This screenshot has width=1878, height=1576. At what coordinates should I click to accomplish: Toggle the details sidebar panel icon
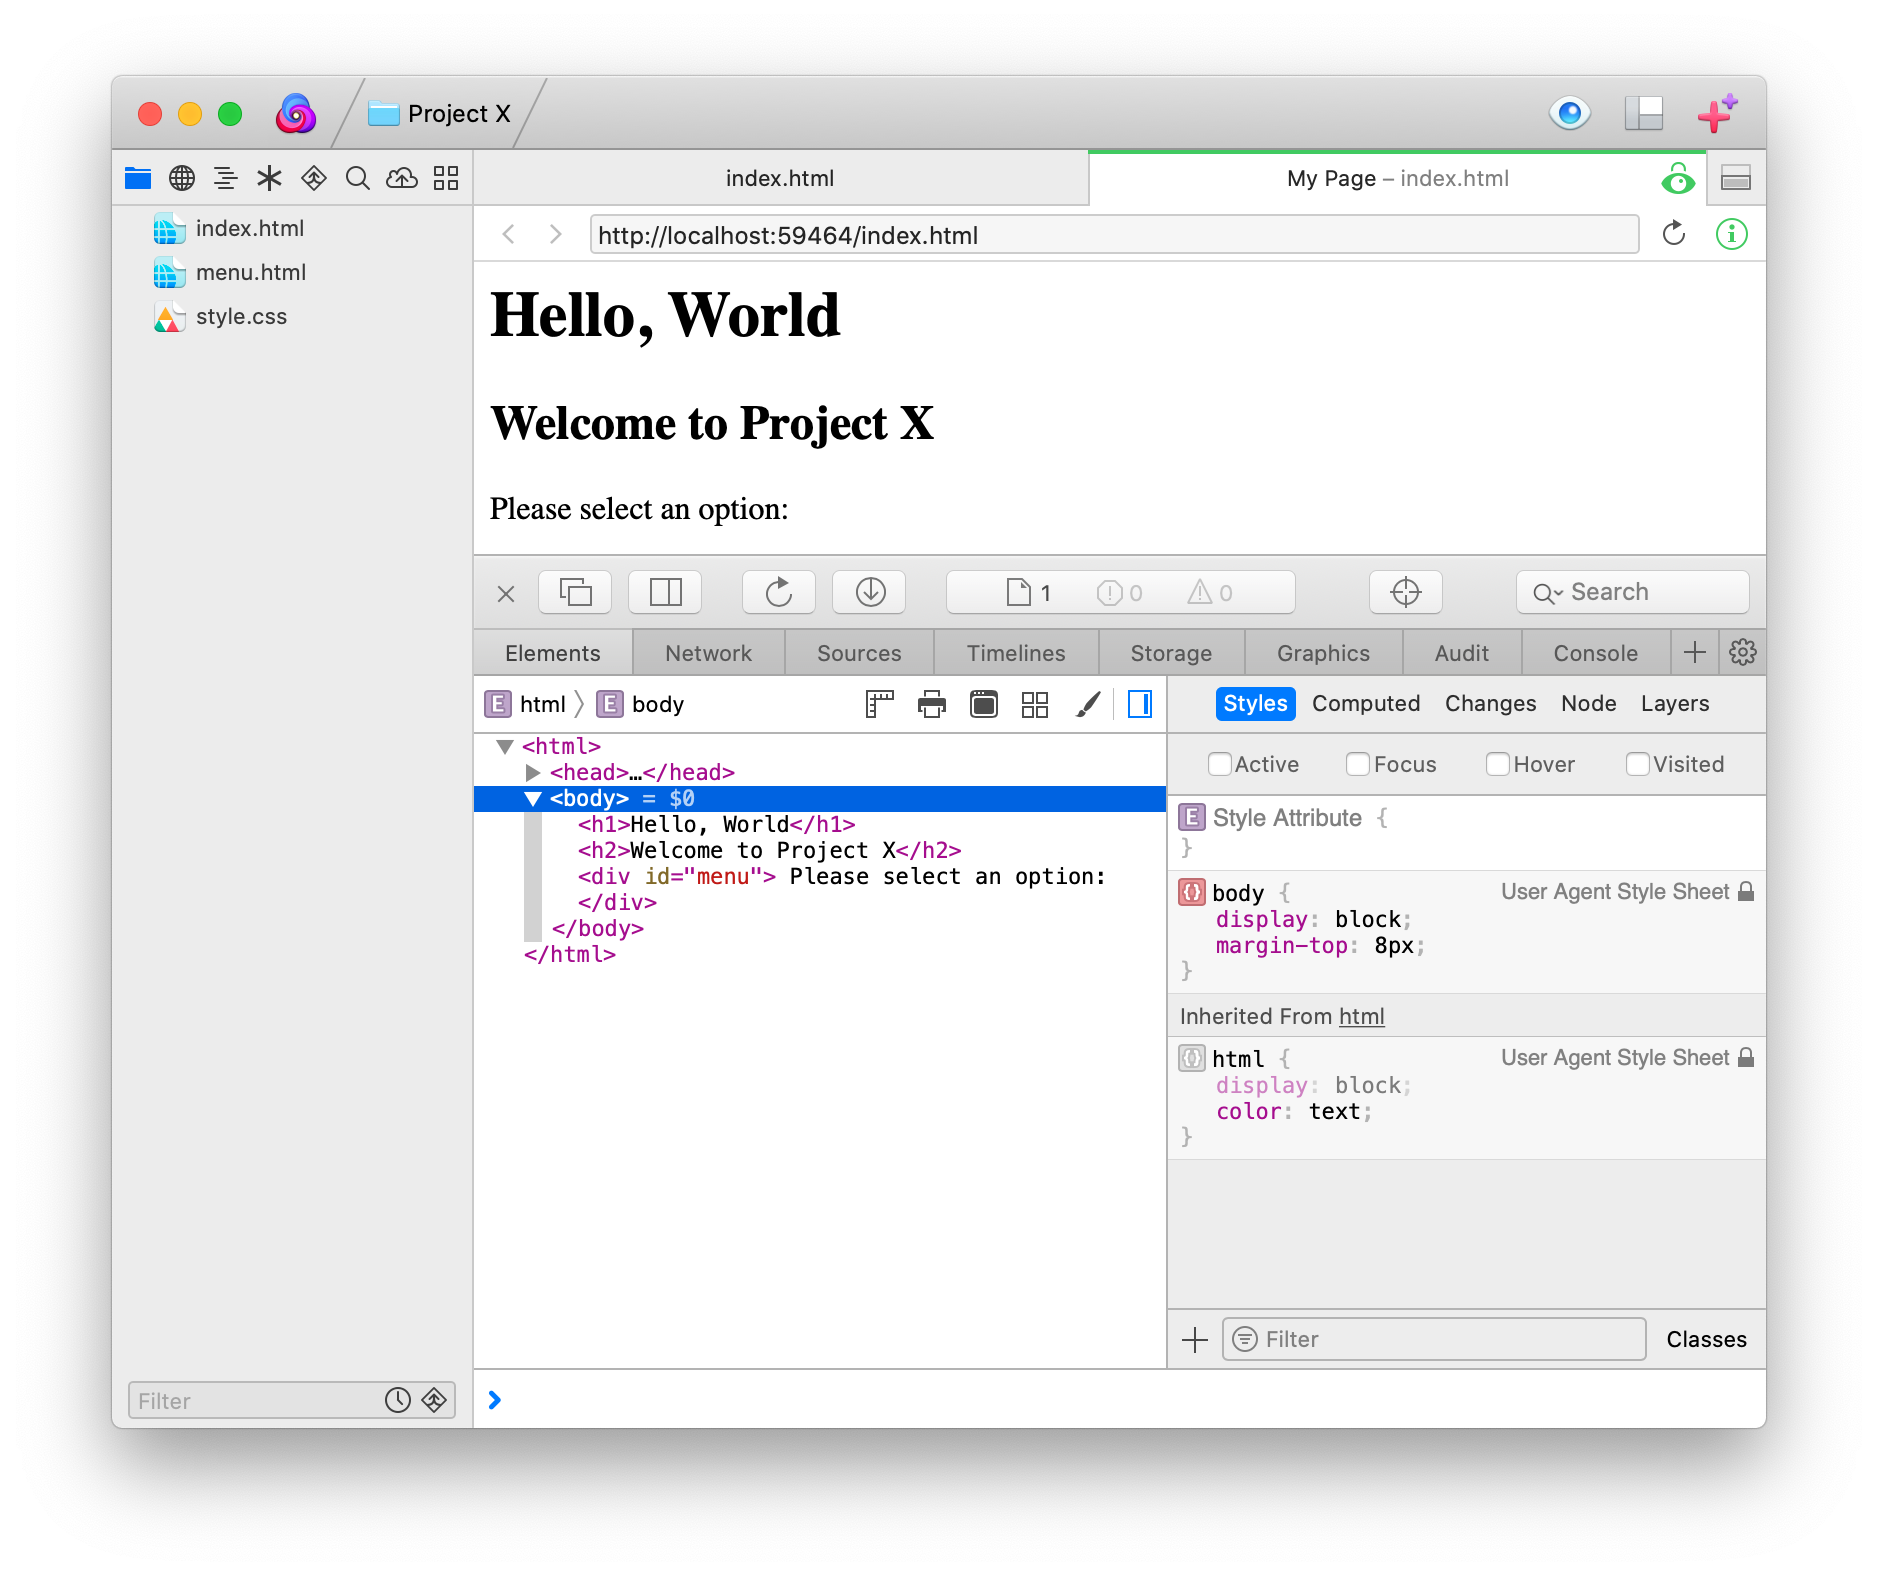coord(1140,704)
